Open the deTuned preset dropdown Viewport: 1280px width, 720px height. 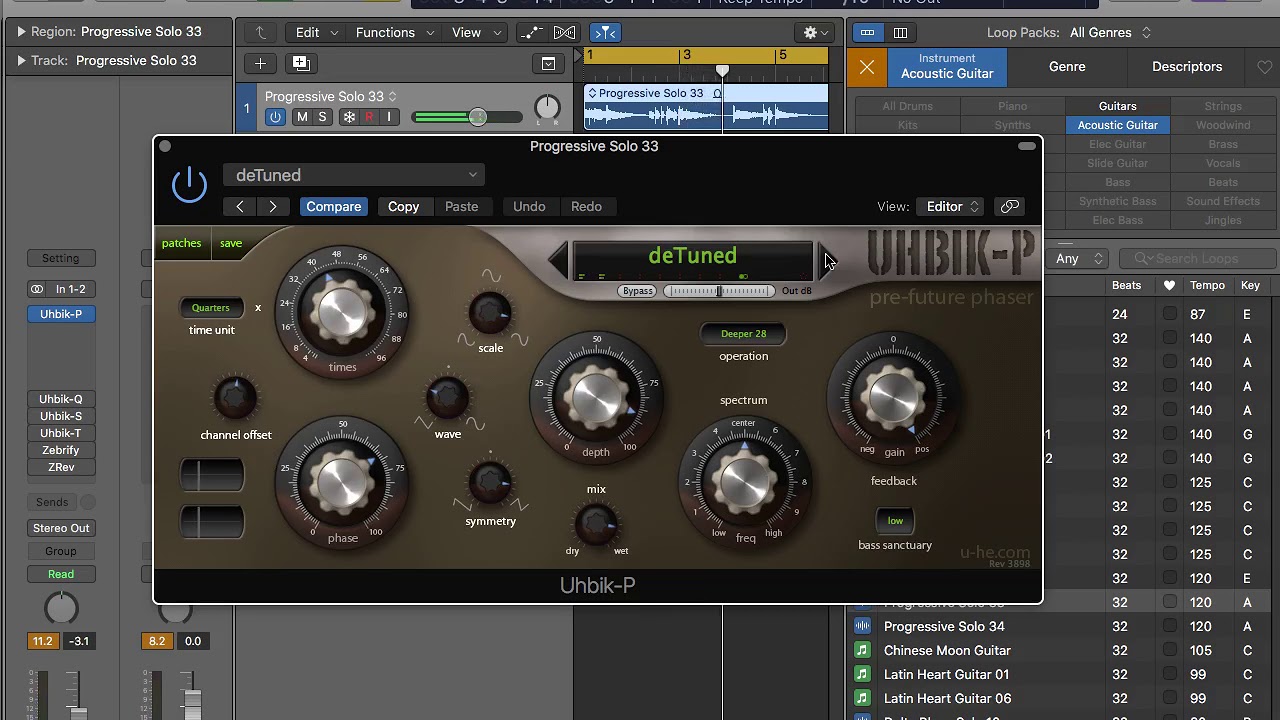[354, 175]
